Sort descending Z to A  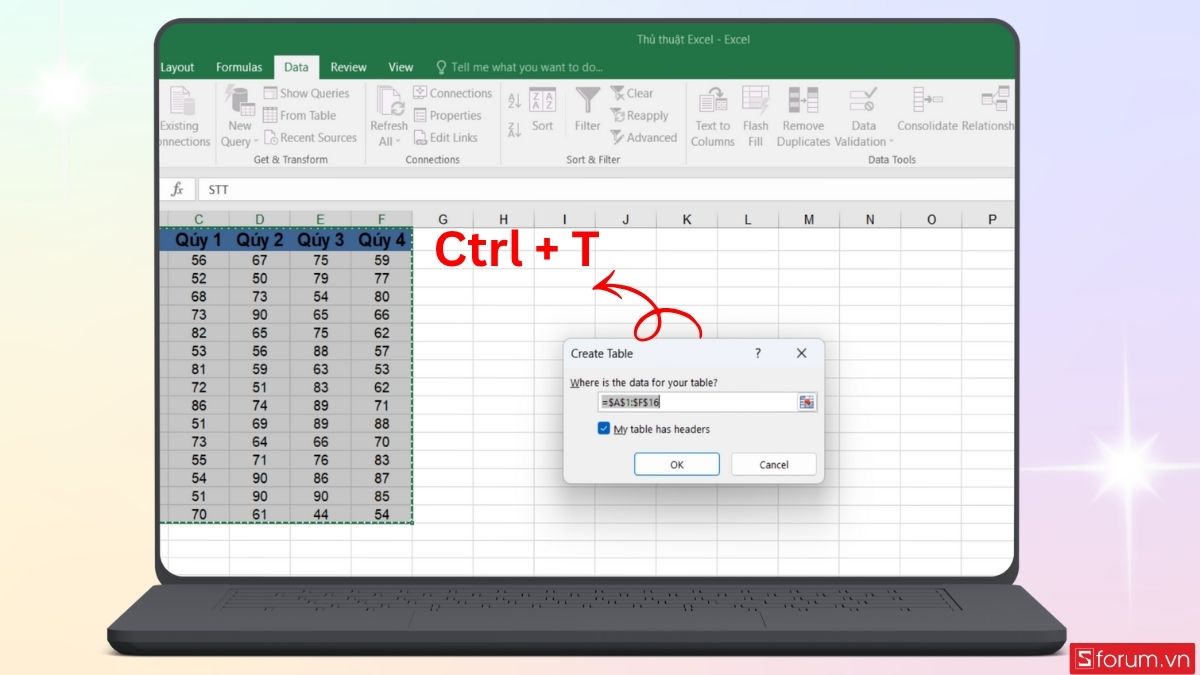pos(514,129)
